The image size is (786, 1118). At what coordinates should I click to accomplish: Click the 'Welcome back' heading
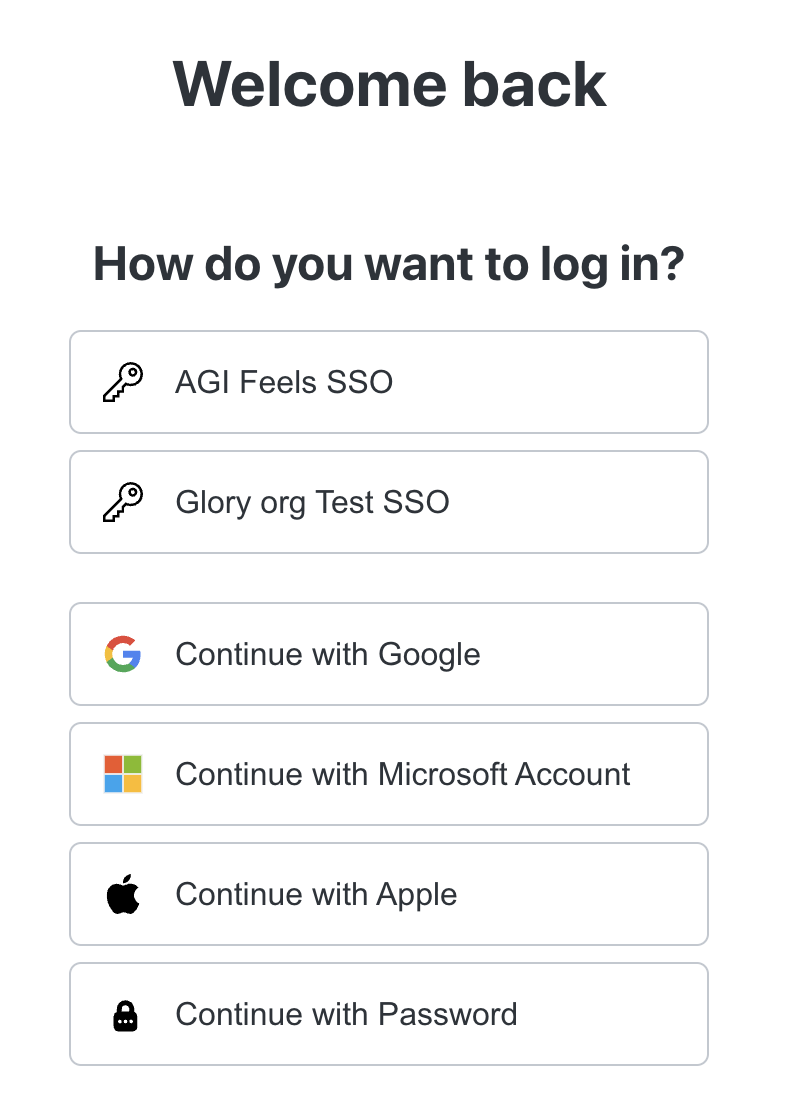[x=389, y=84]
